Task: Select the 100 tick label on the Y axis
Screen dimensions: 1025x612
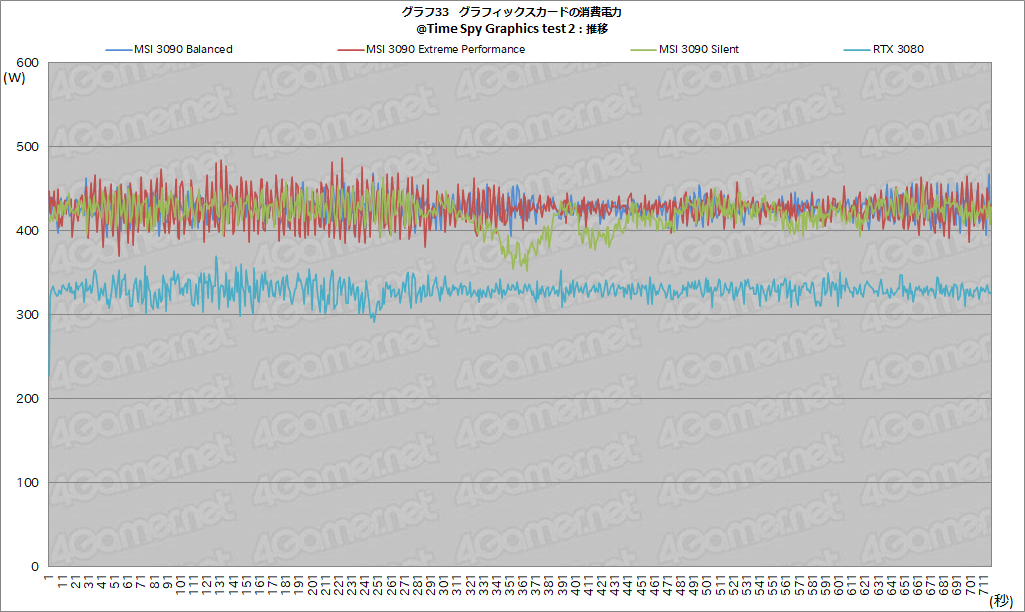Action: pos(28,483)
